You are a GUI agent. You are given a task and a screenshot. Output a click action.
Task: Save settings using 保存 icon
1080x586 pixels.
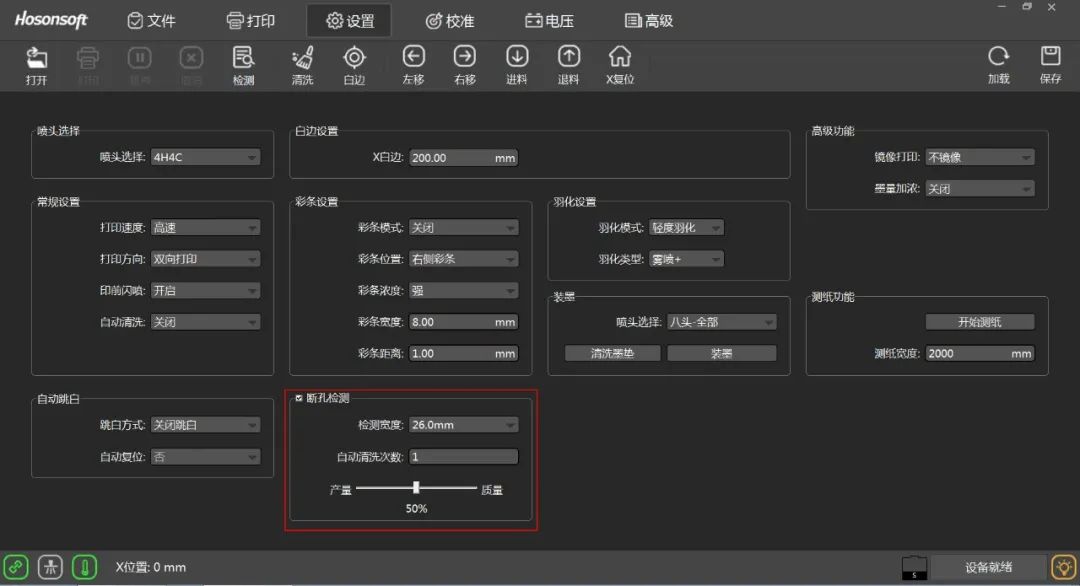coord(1050,64)
